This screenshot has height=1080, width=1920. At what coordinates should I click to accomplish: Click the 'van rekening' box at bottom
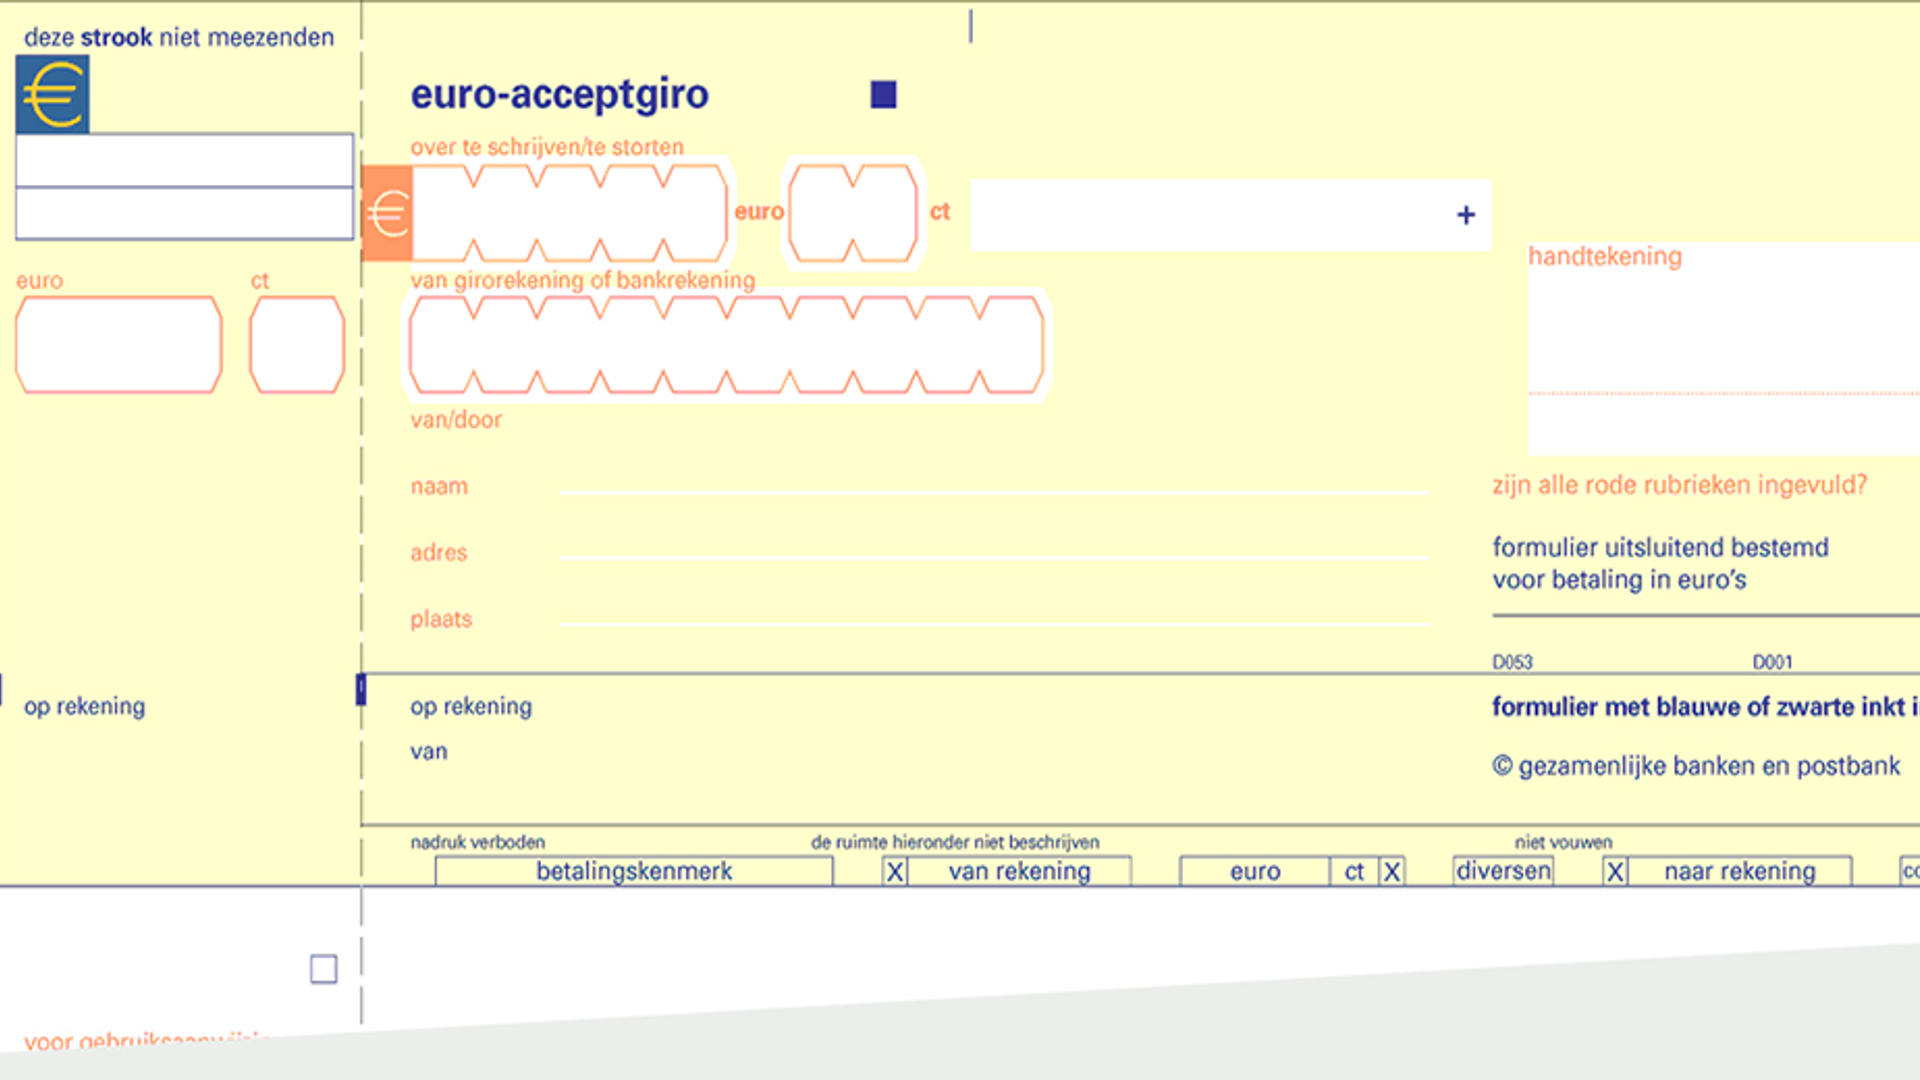[x=1019, y=872]
